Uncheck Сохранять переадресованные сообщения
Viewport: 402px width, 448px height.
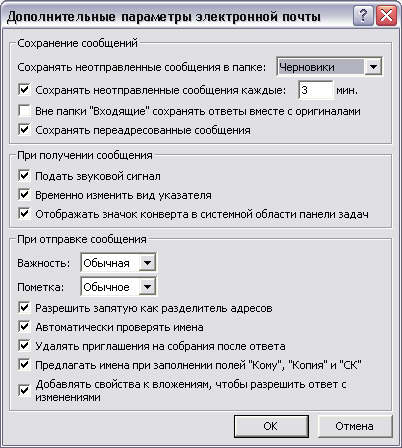coord(24,130)
